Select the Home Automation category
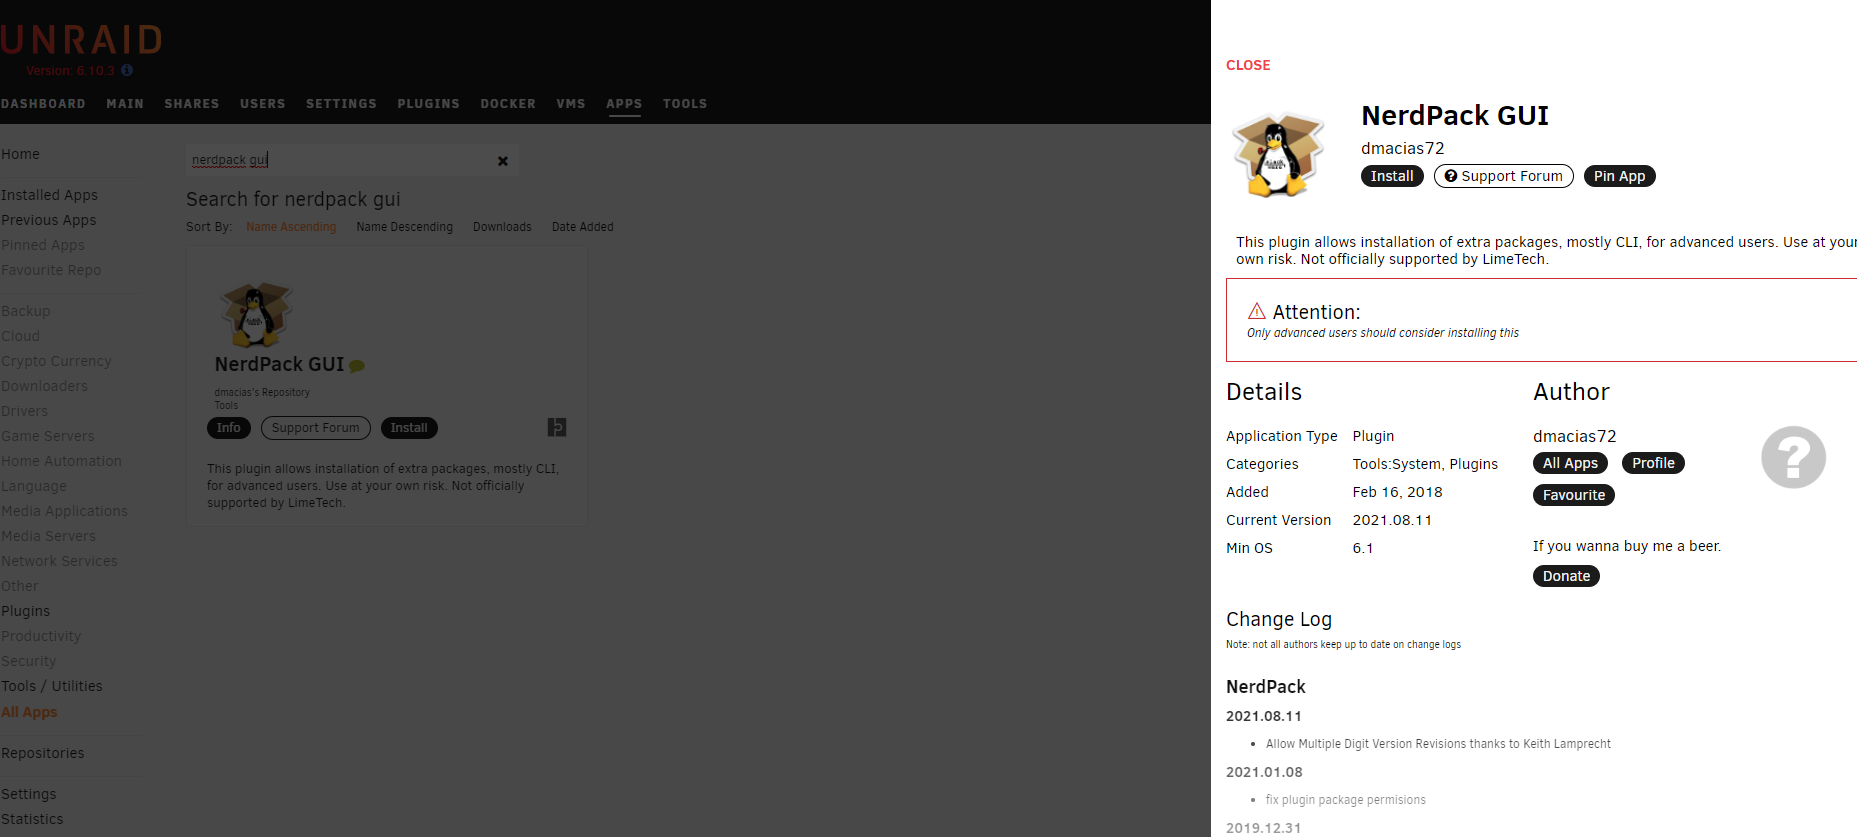The height and width of the screenshot is (837, 1857). click(x=61, y=461)
